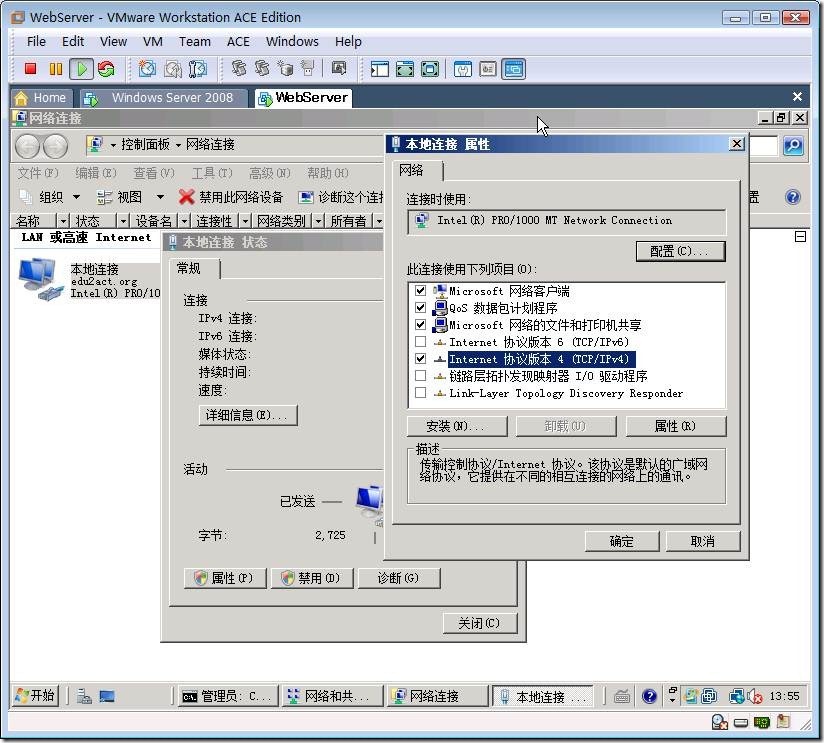The width and height of the screenshot is (824, 743).
Task: Click 取消 in 本地连接 属性 dialog
Action: (x=703, y=541)
